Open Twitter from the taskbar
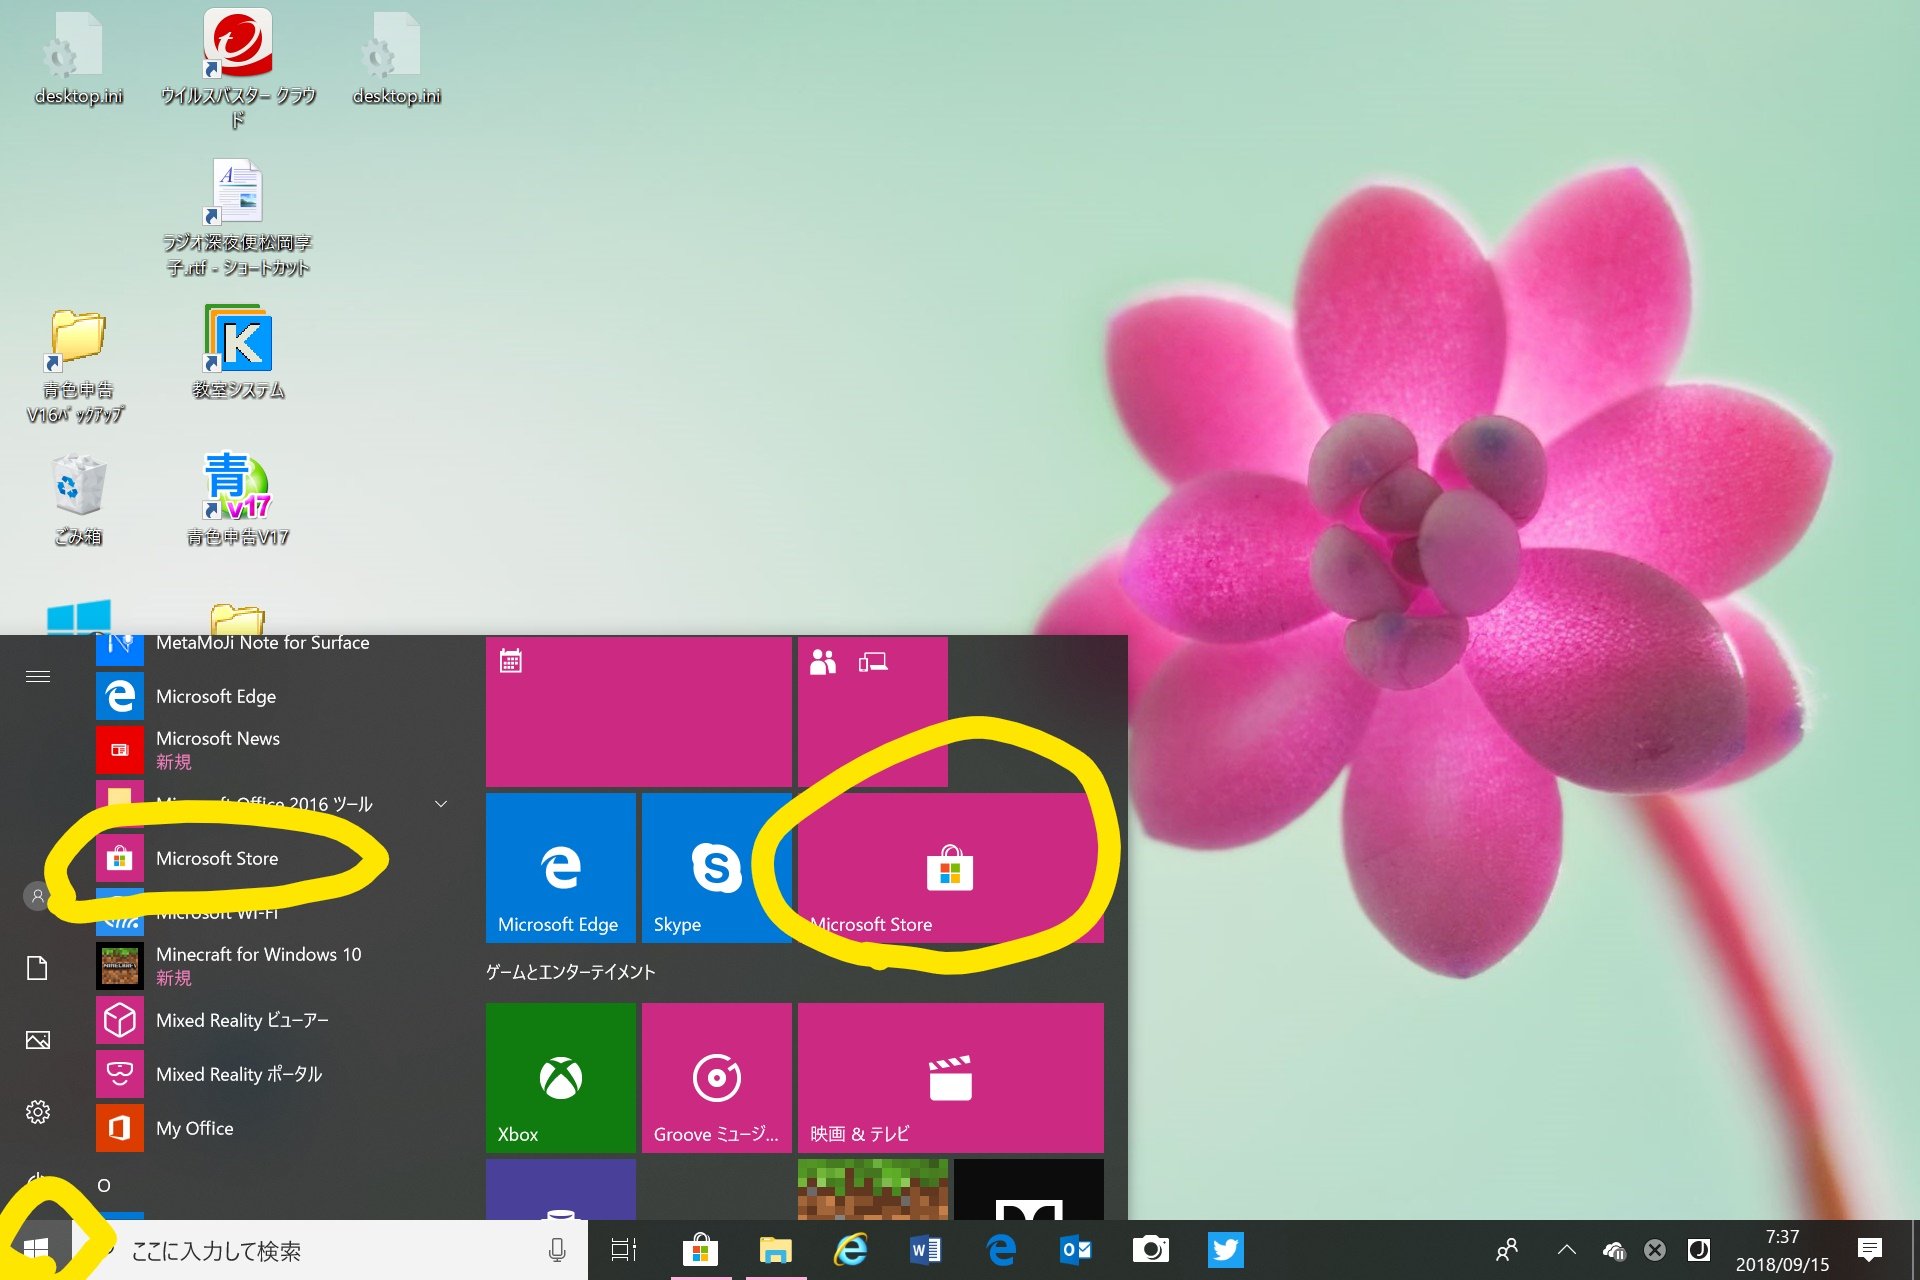The width and height of the screenshot is (1920, 1280). (x=1226, y=1250)
